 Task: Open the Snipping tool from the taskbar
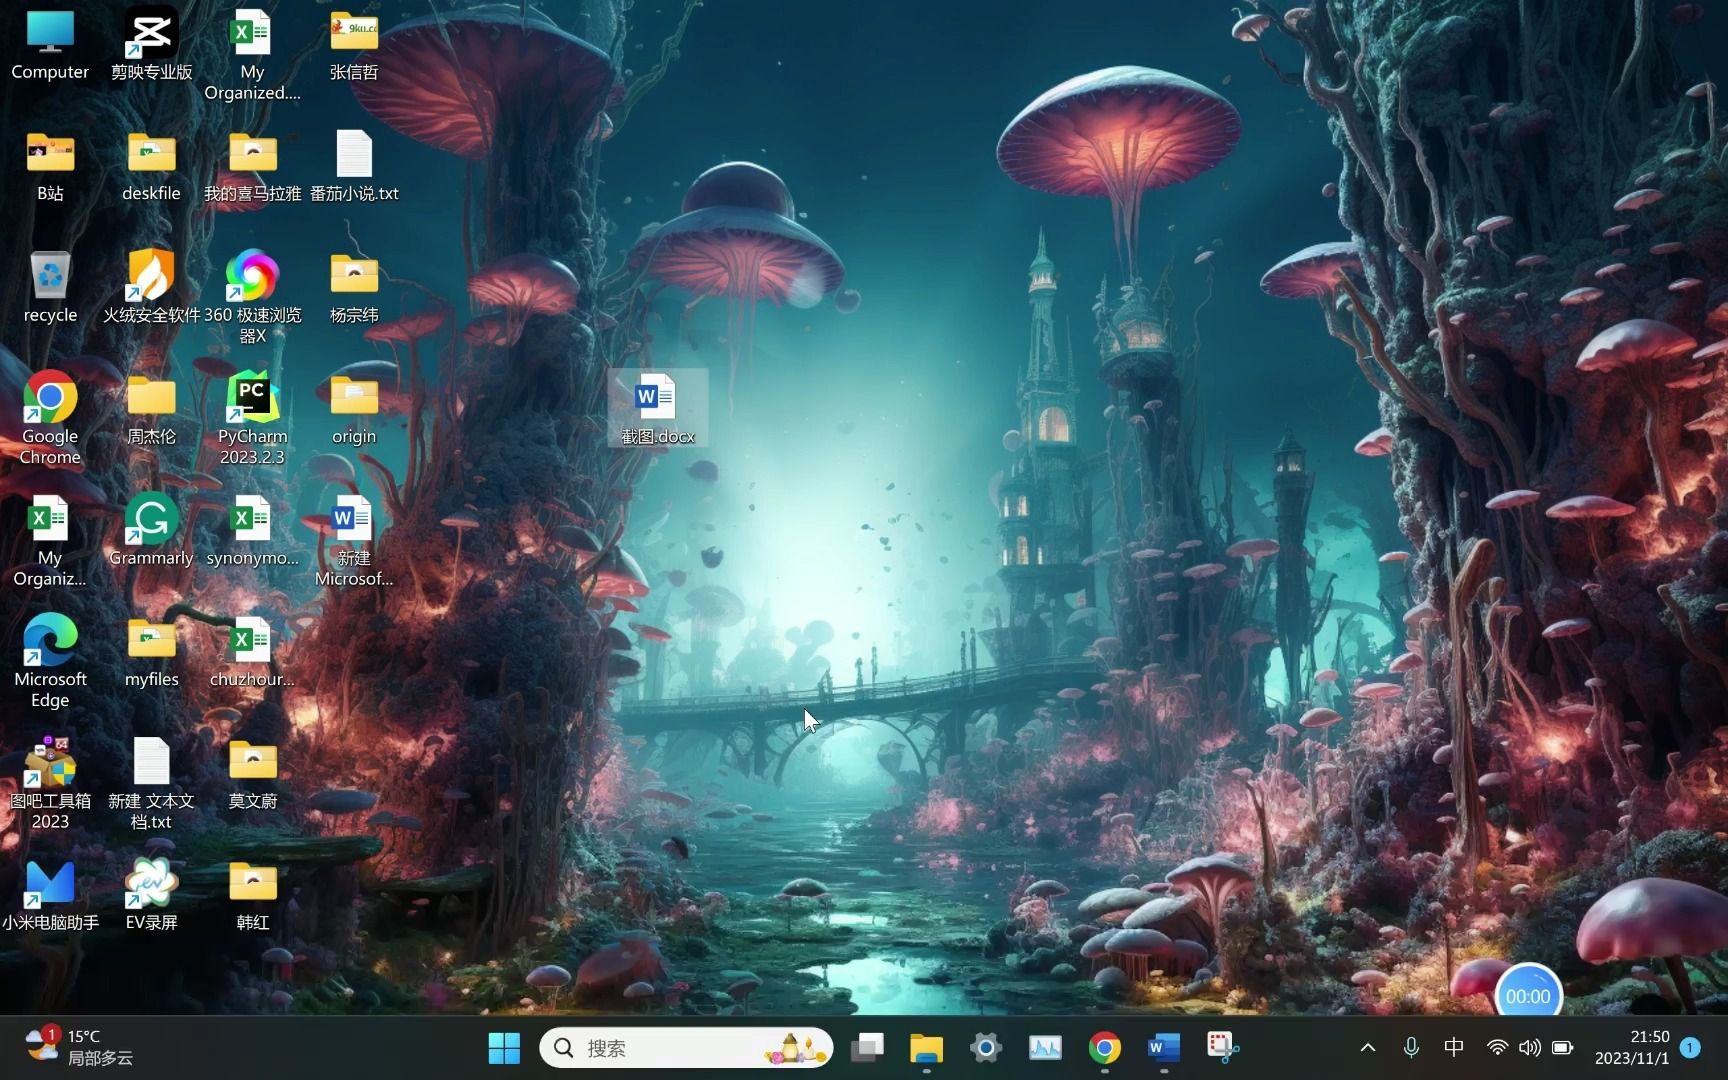(1222, 1048)
